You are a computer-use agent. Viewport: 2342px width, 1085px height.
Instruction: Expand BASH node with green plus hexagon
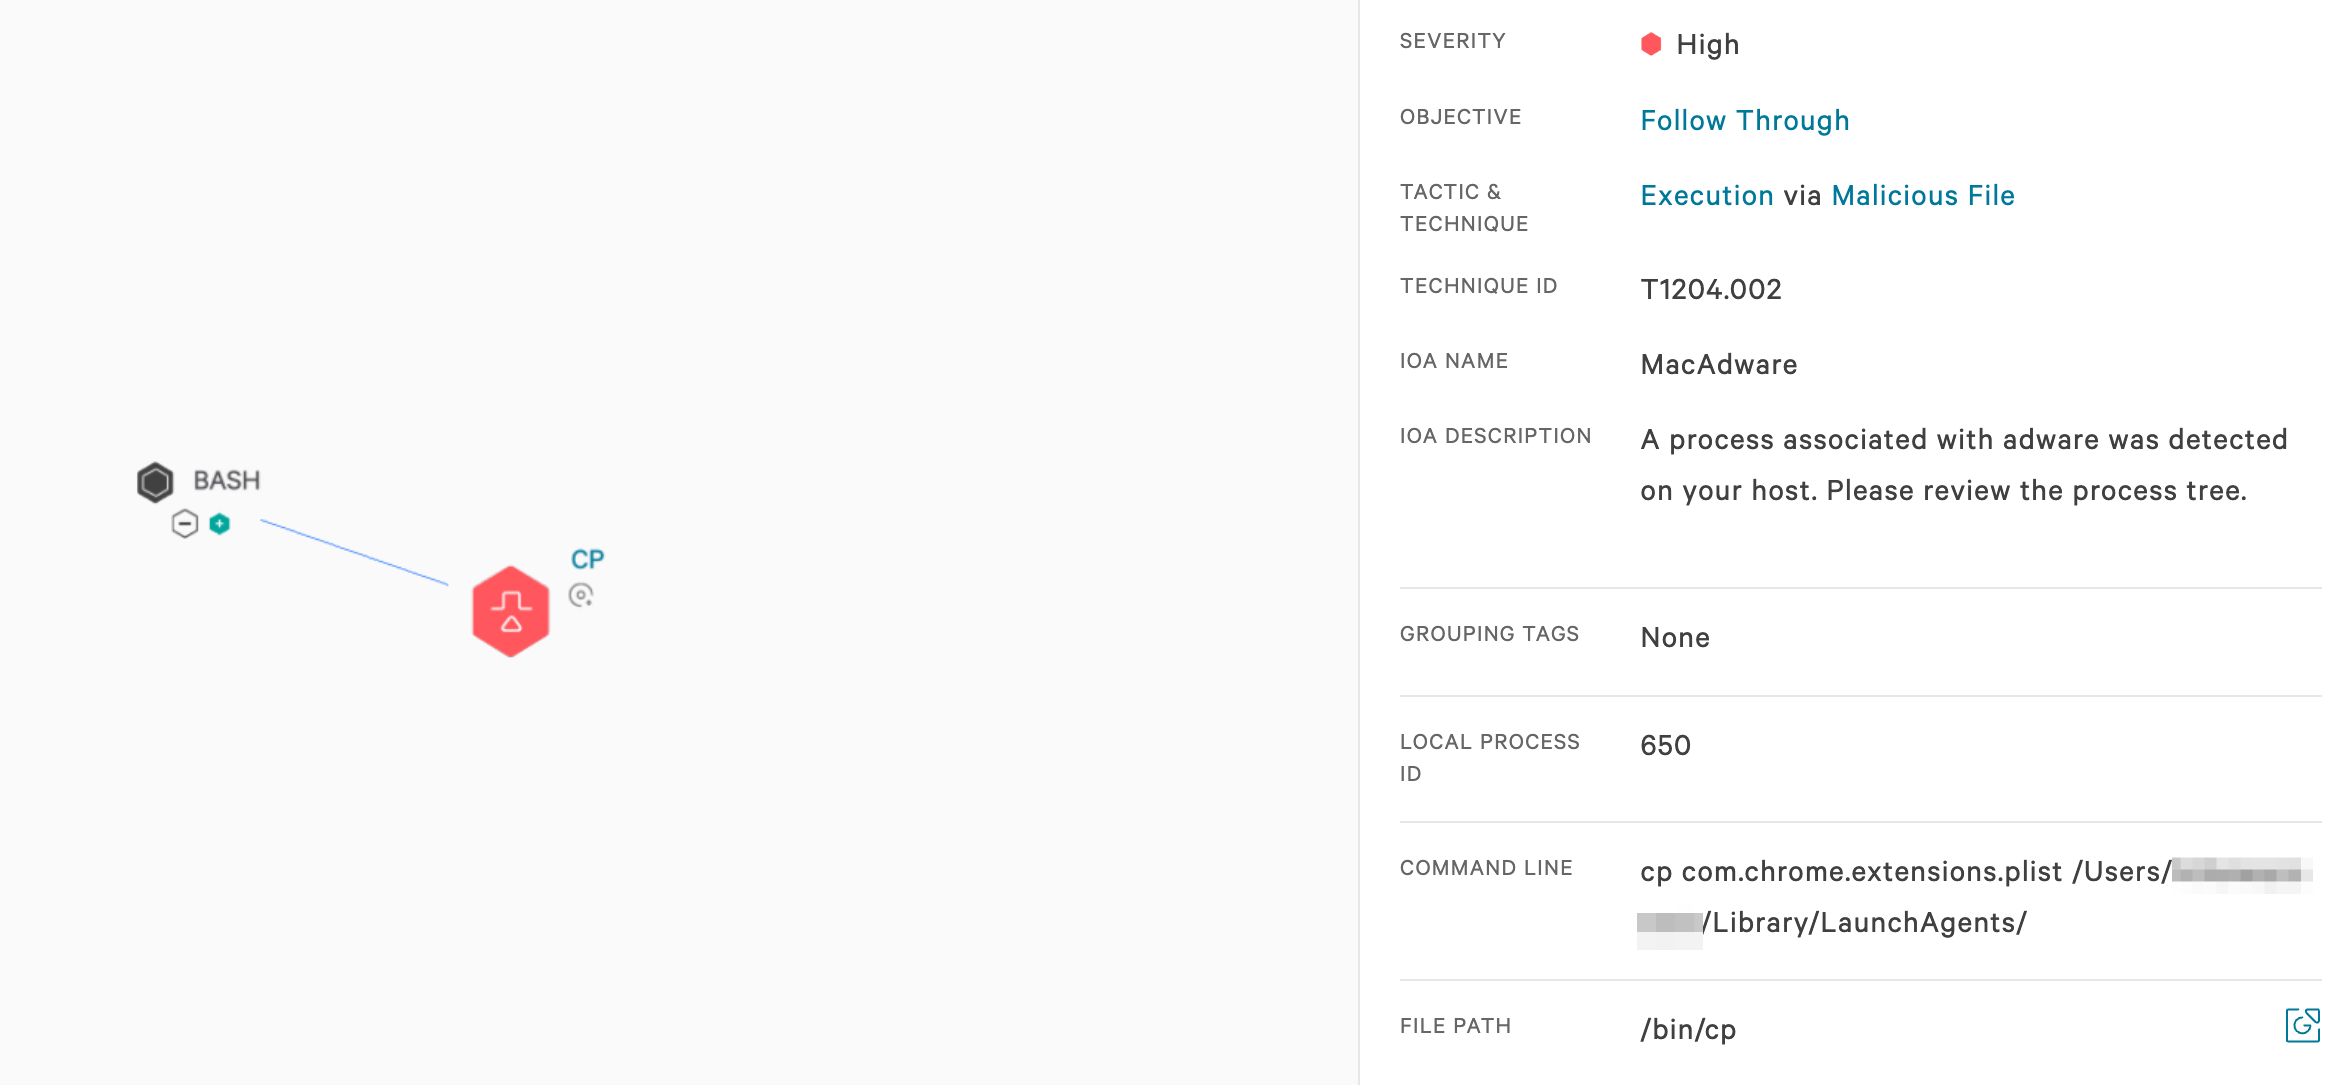(x=220, y=523)
